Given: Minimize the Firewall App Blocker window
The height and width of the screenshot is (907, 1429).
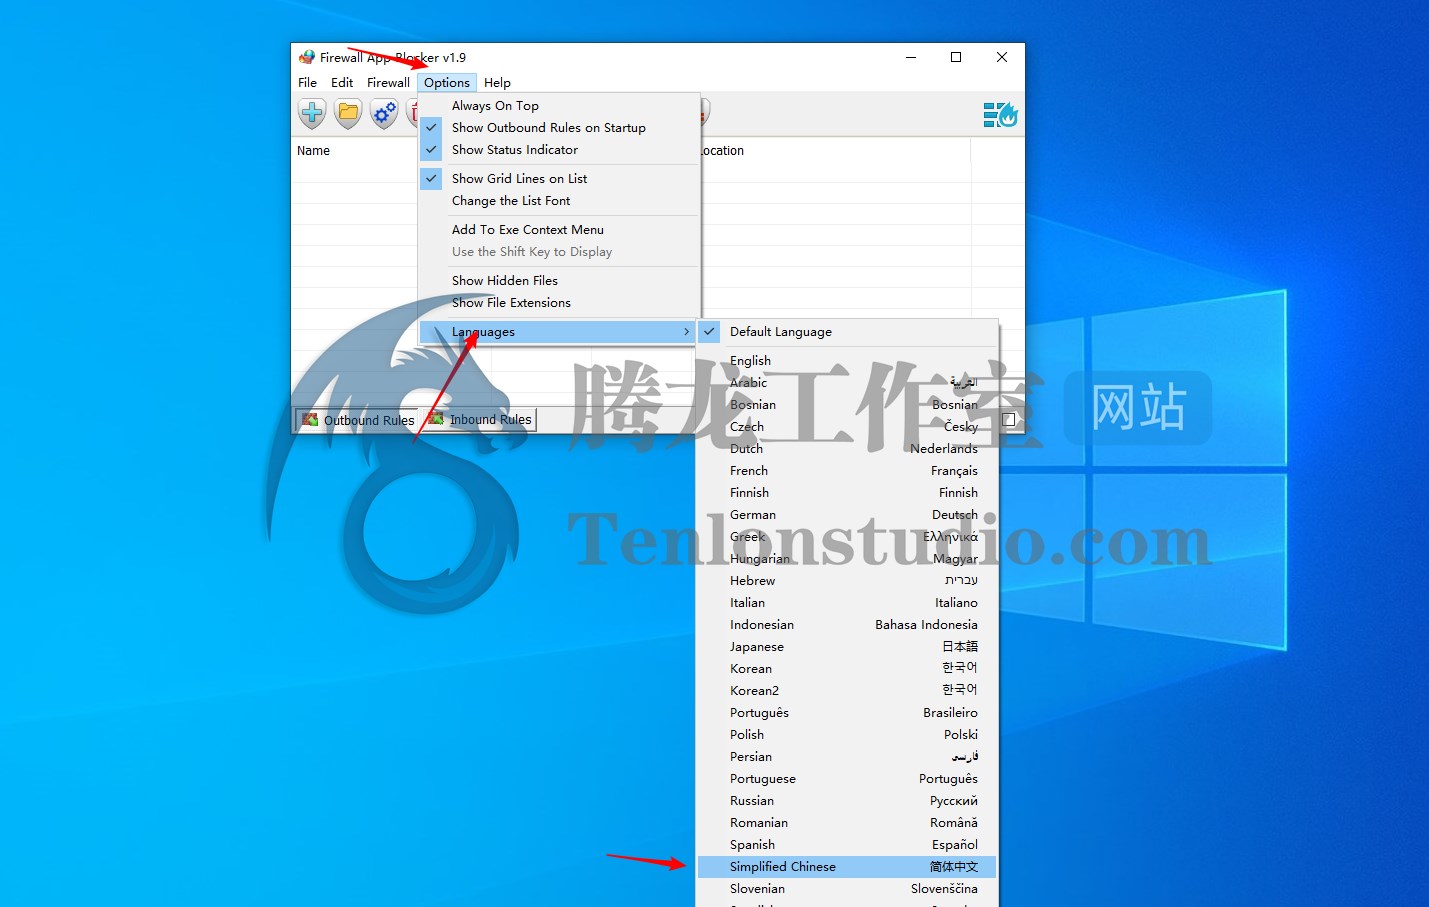Looking at the screenshot, I should click(x=911, y=57).
